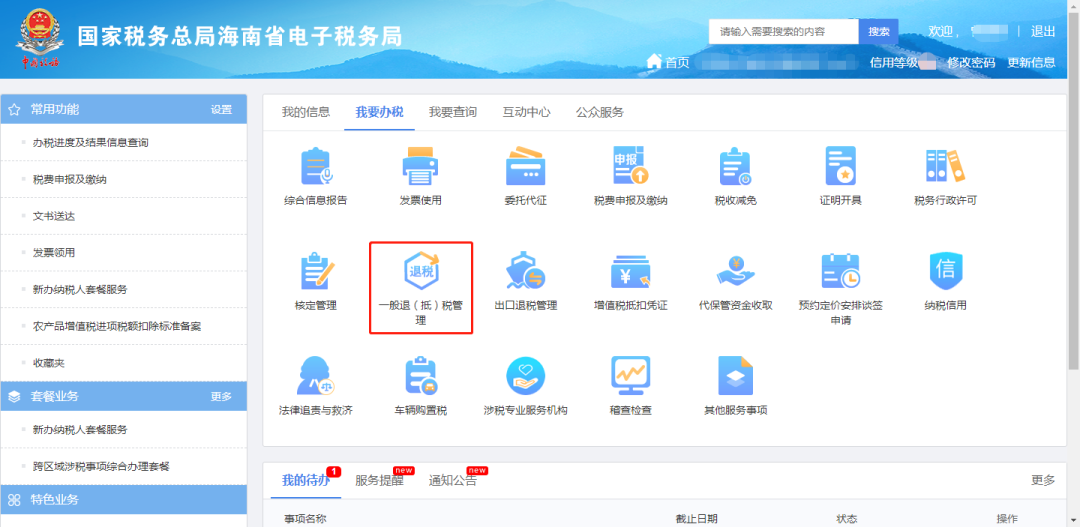Click 退出 to log out
The width and height of the screenshot is (1080, 527).
[x=1043, y=32]
